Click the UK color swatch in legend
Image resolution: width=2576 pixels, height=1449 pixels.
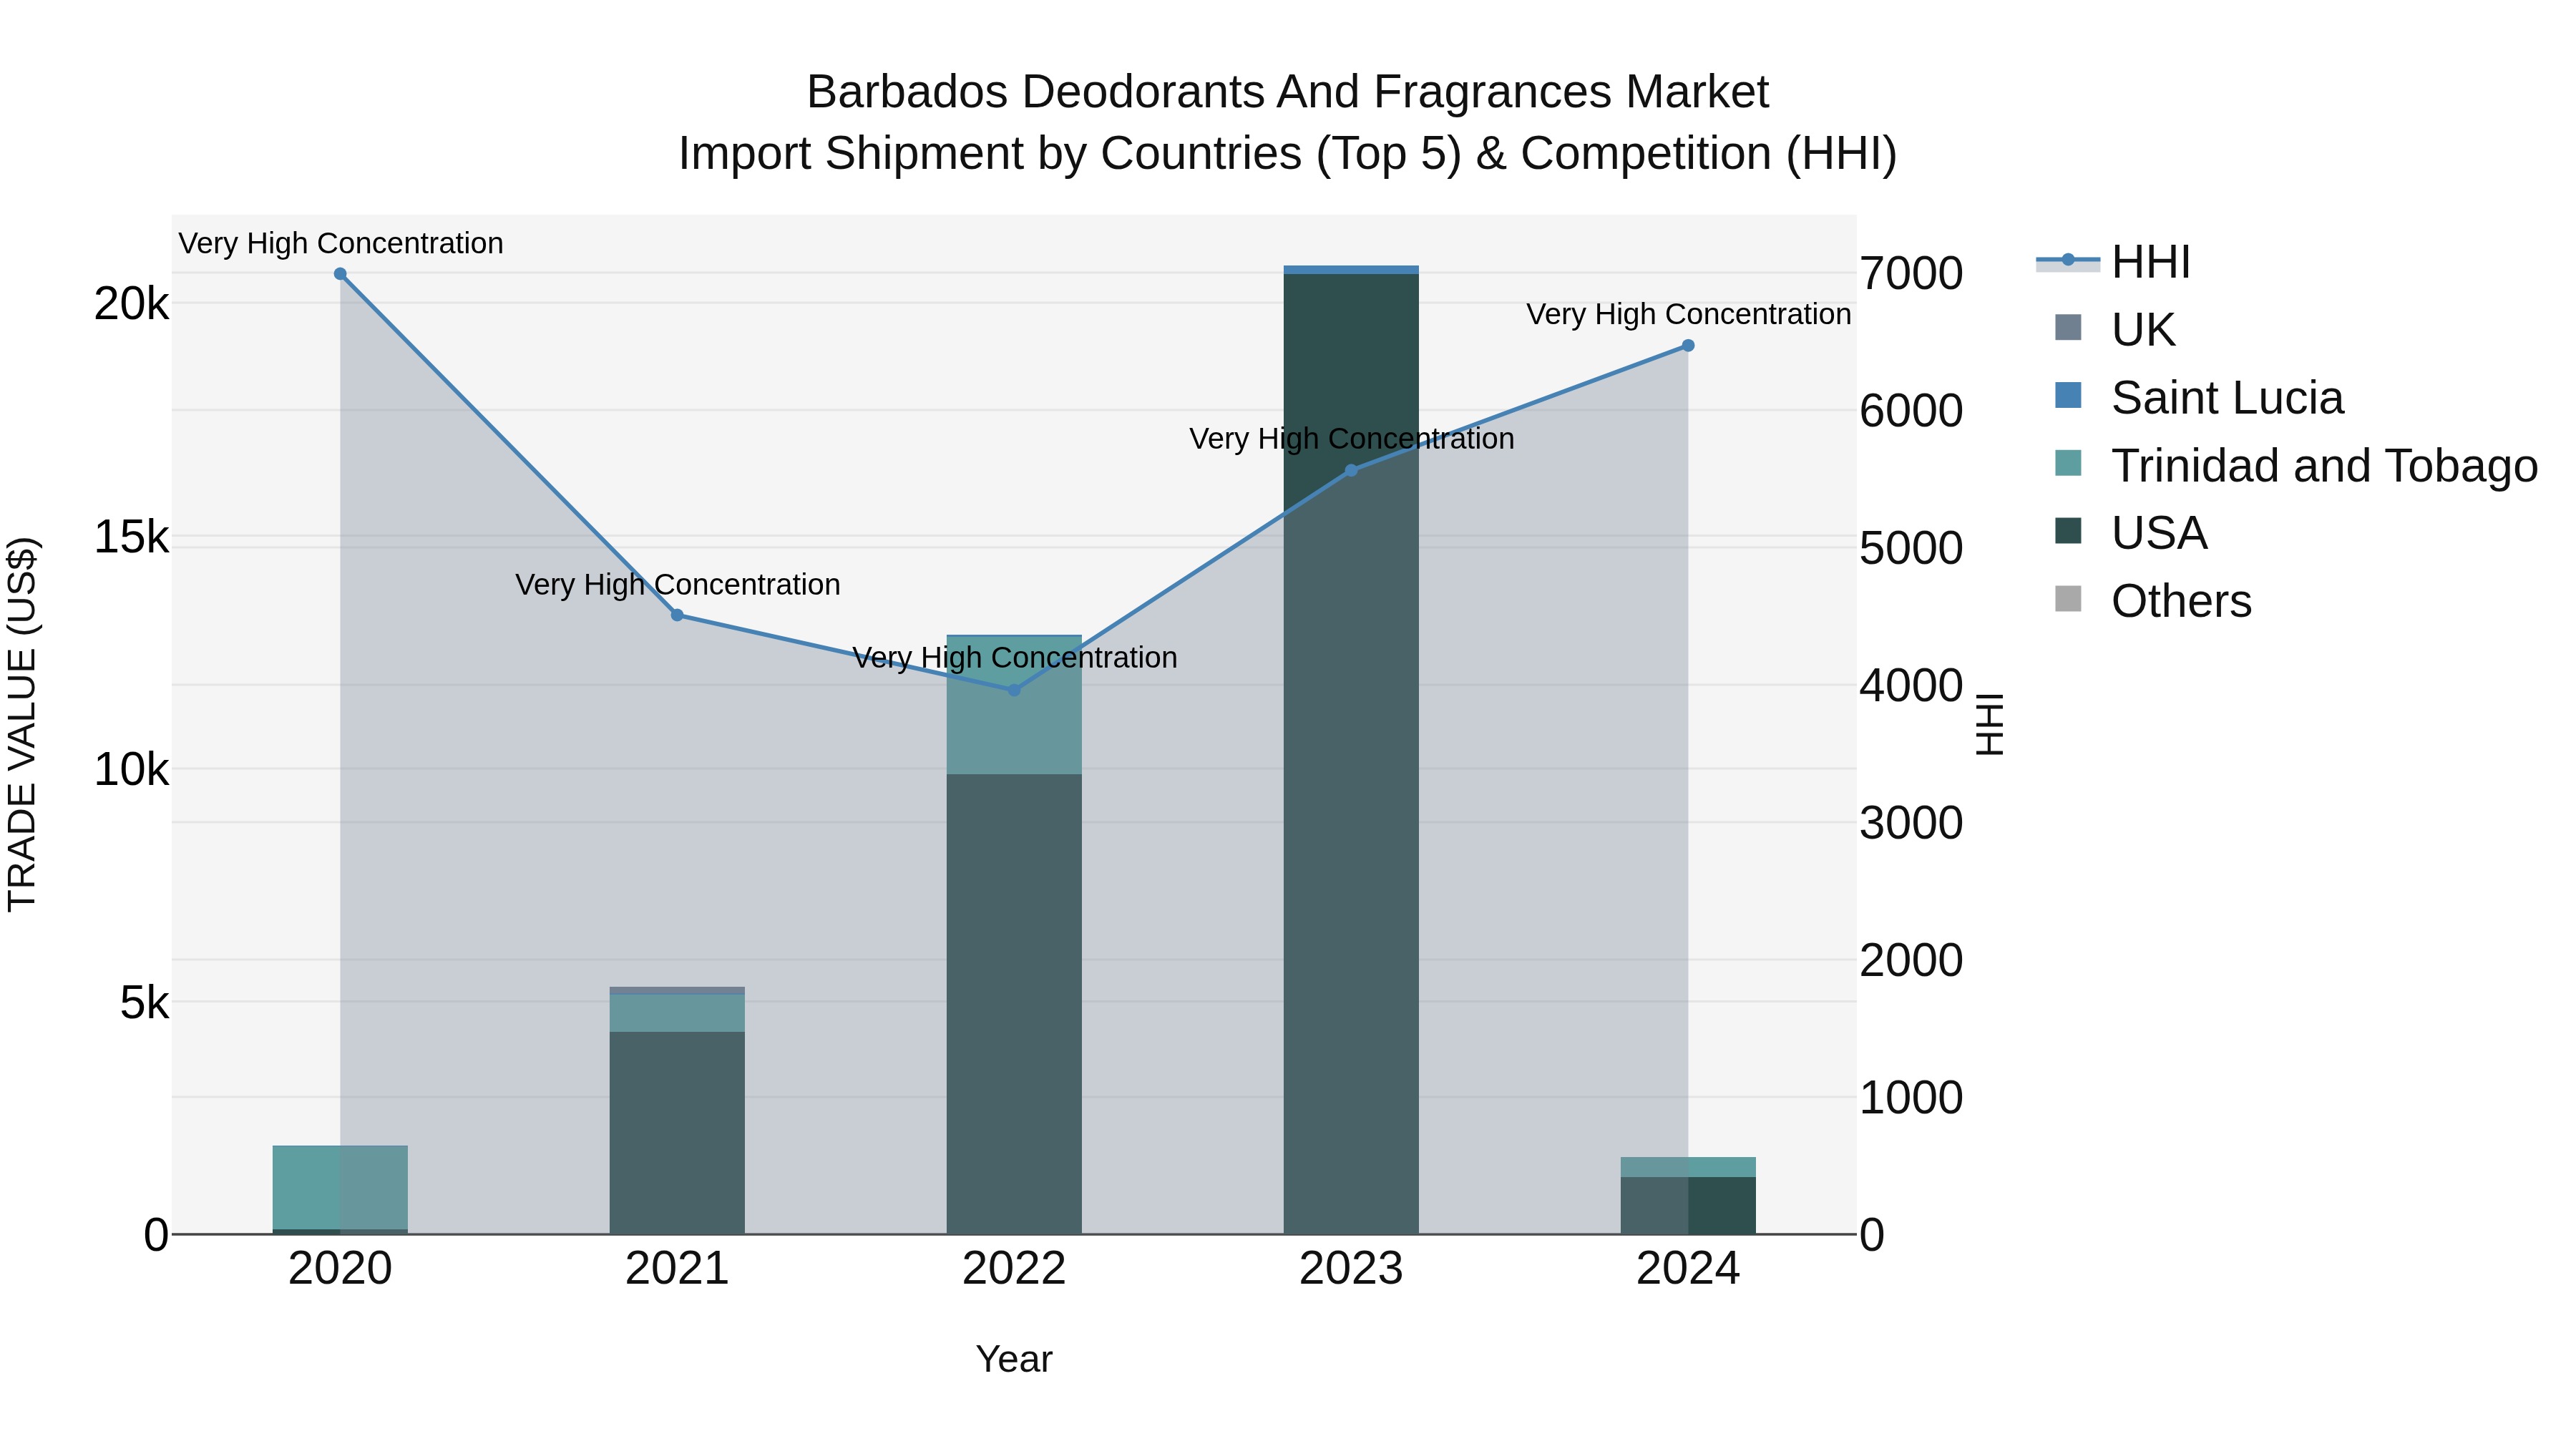point(2068,328)
